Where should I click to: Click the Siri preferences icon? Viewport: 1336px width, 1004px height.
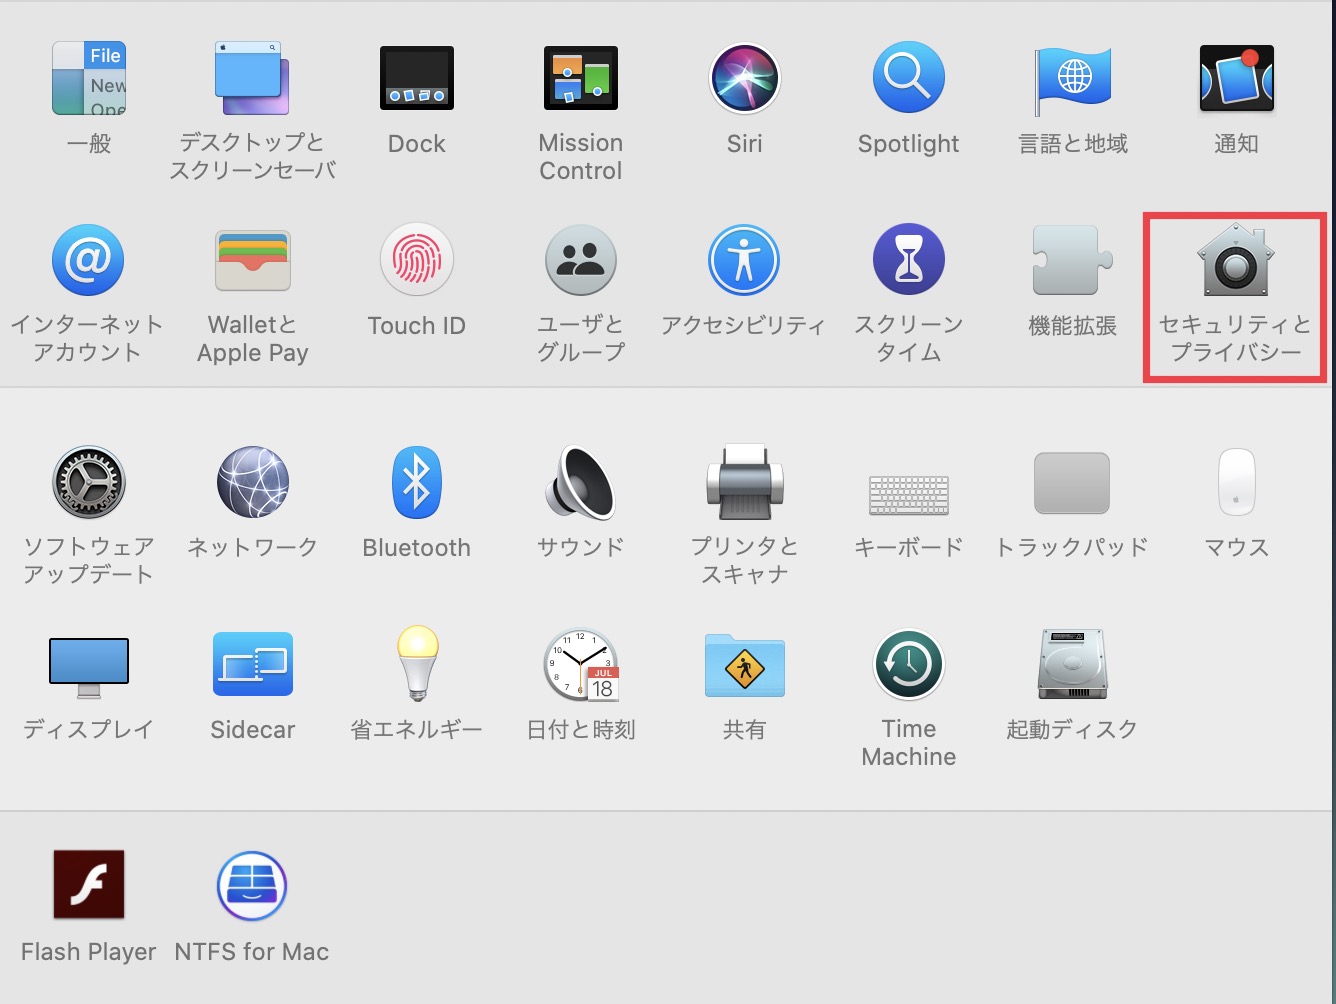[745, 78]
